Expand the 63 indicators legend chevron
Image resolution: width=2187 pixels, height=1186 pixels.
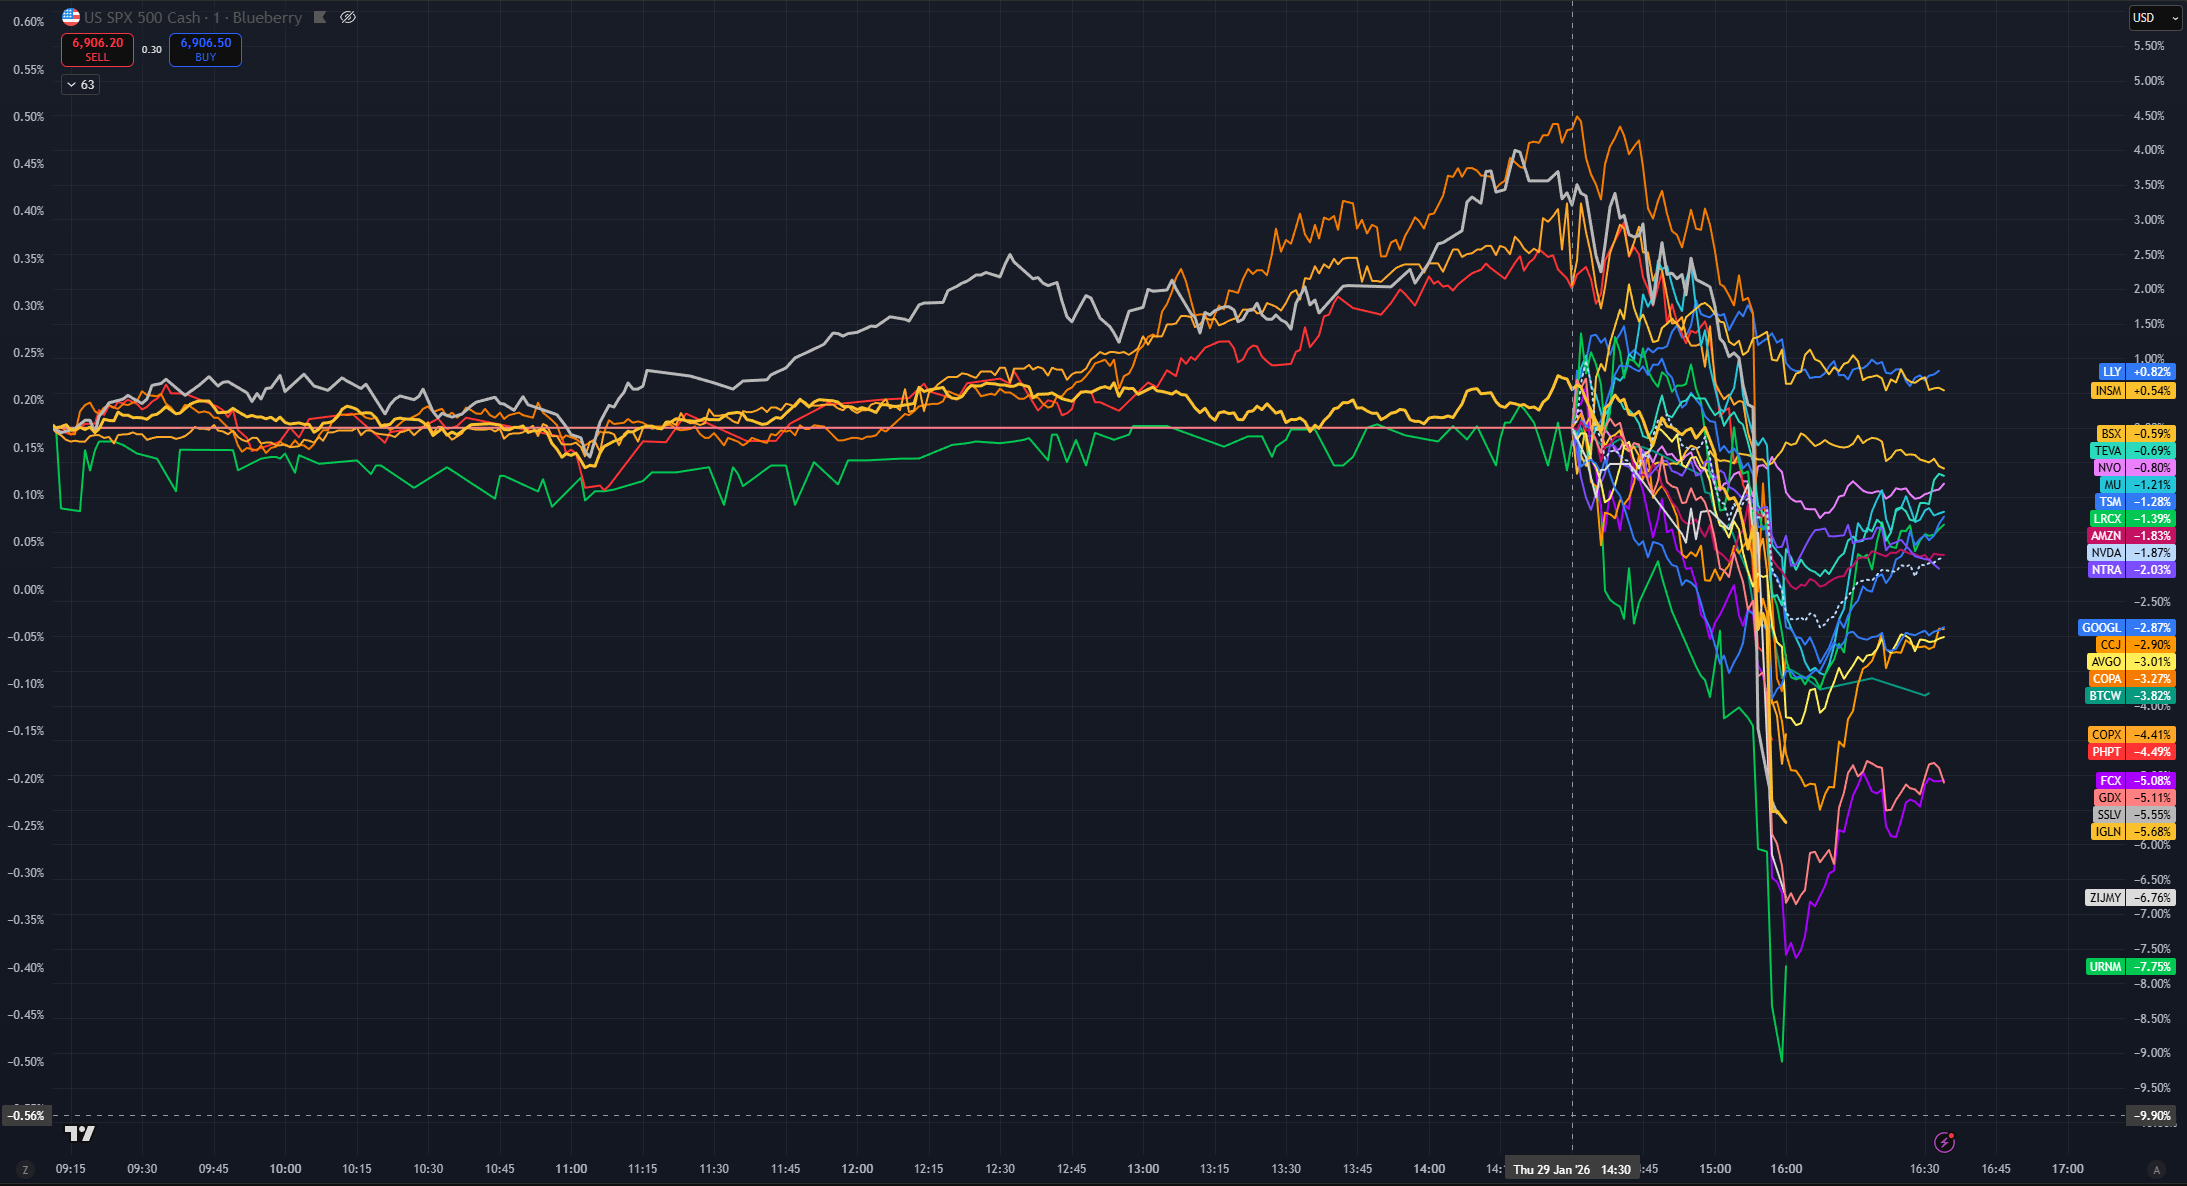[80, 85]
